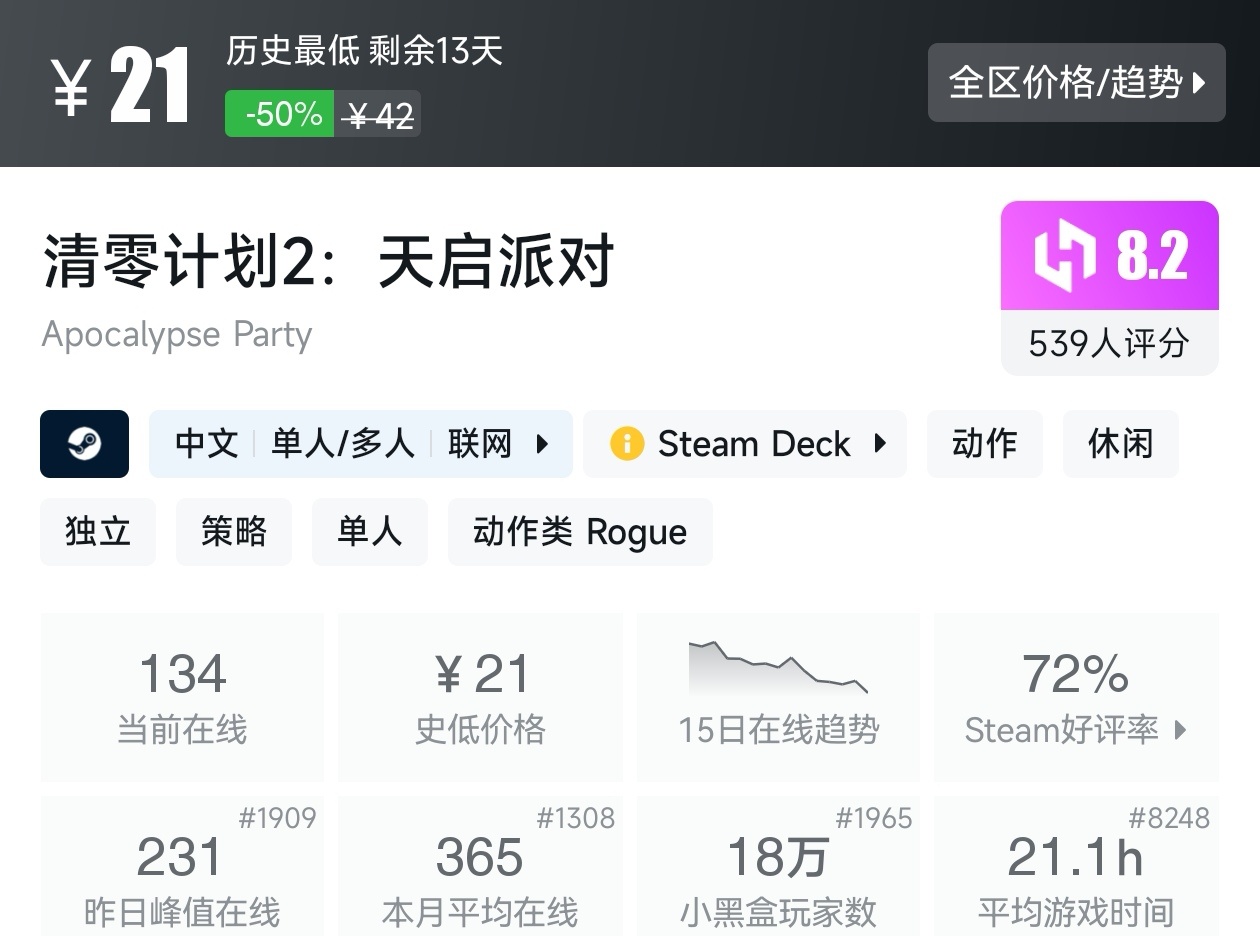Tap the Steam Deck yellow info icon
The width and height of the screenshot is (1260, 936).
627,443
